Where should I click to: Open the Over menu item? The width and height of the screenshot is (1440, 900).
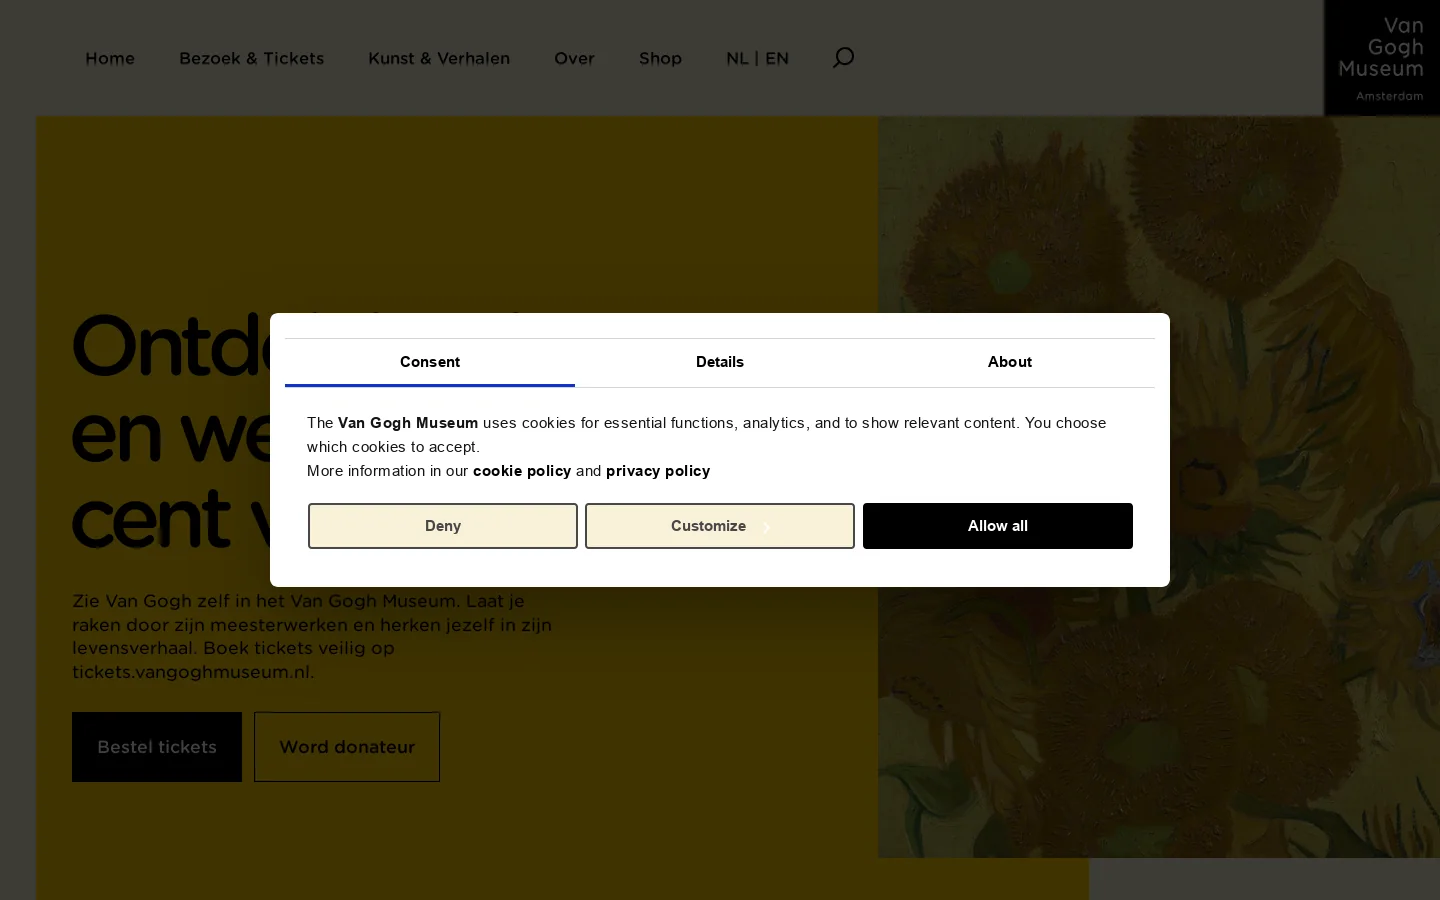click(574, 58)
